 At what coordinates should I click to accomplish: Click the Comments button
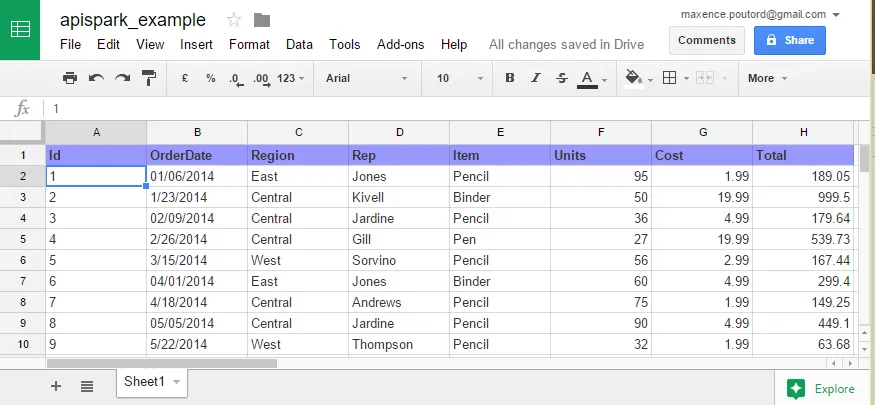click(706, 40)
